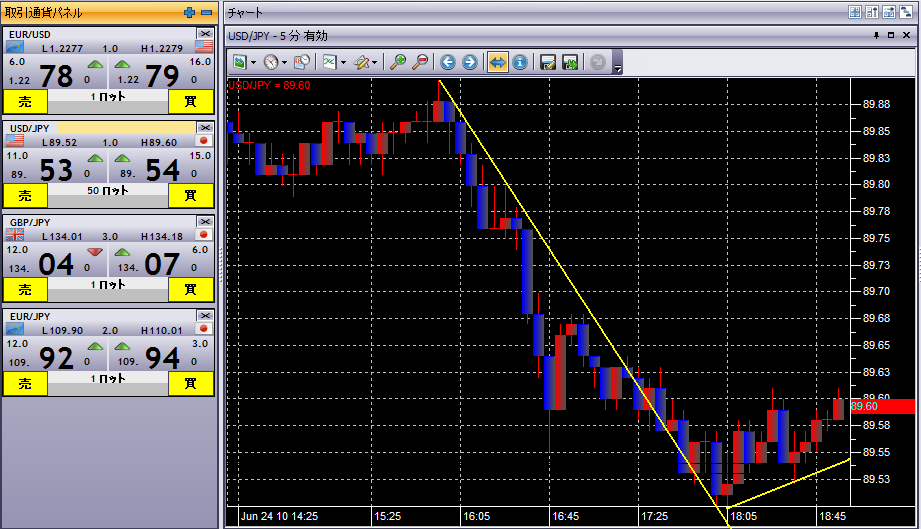This screenshot has height=529, width=921.
Task: Expand the time period clock dropdown
Action: click(285, 62)
